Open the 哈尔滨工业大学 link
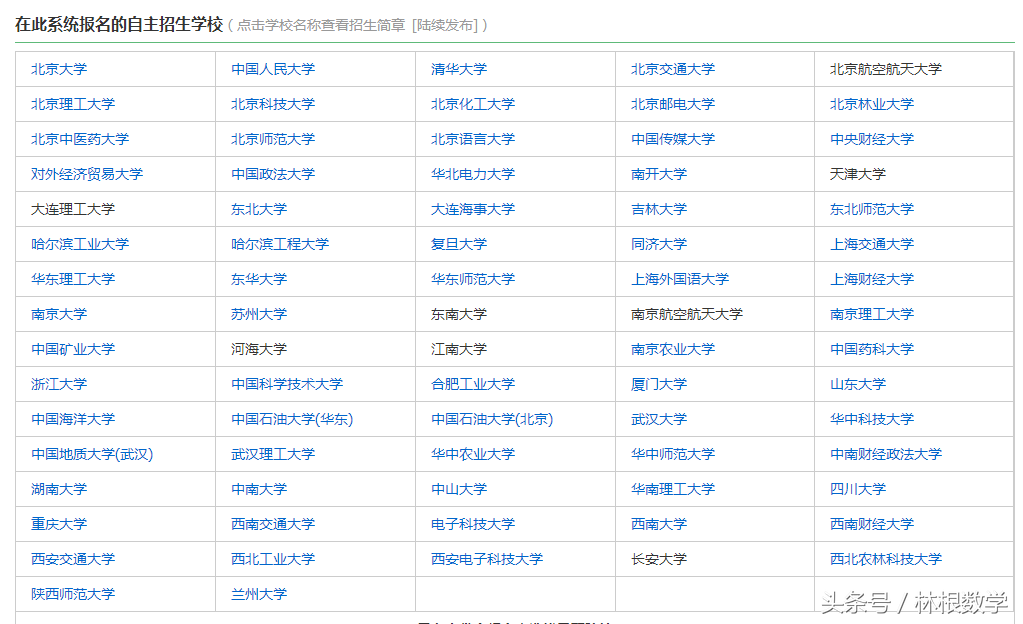The height and width of the screenshot is (624, 1023). [80, 245]
